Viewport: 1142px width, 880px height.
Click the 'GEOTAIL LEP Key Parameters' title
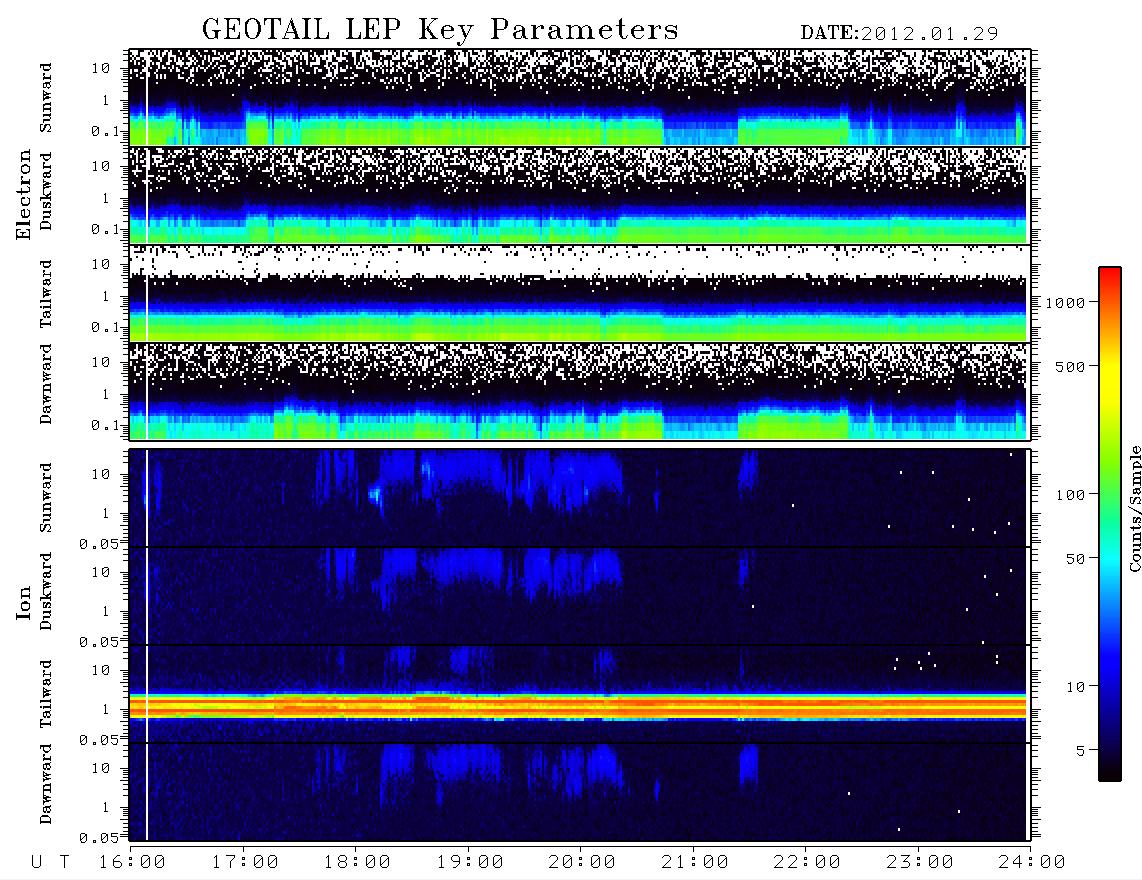(440, 30)
